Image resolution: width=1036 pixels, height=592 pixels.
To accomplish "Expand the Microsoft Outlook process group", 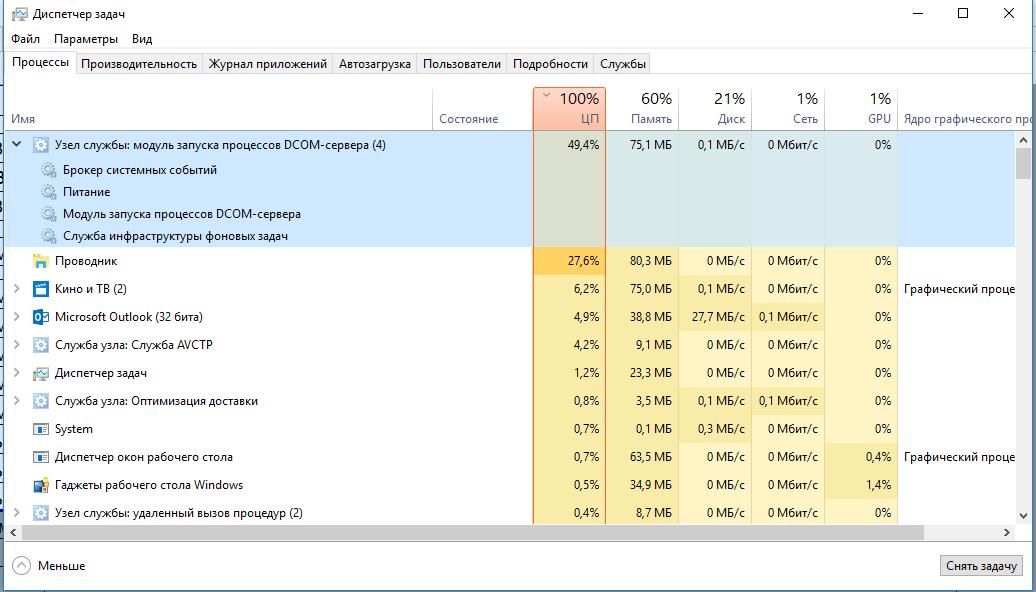I will pyautogui.click(x=17, y=317).
